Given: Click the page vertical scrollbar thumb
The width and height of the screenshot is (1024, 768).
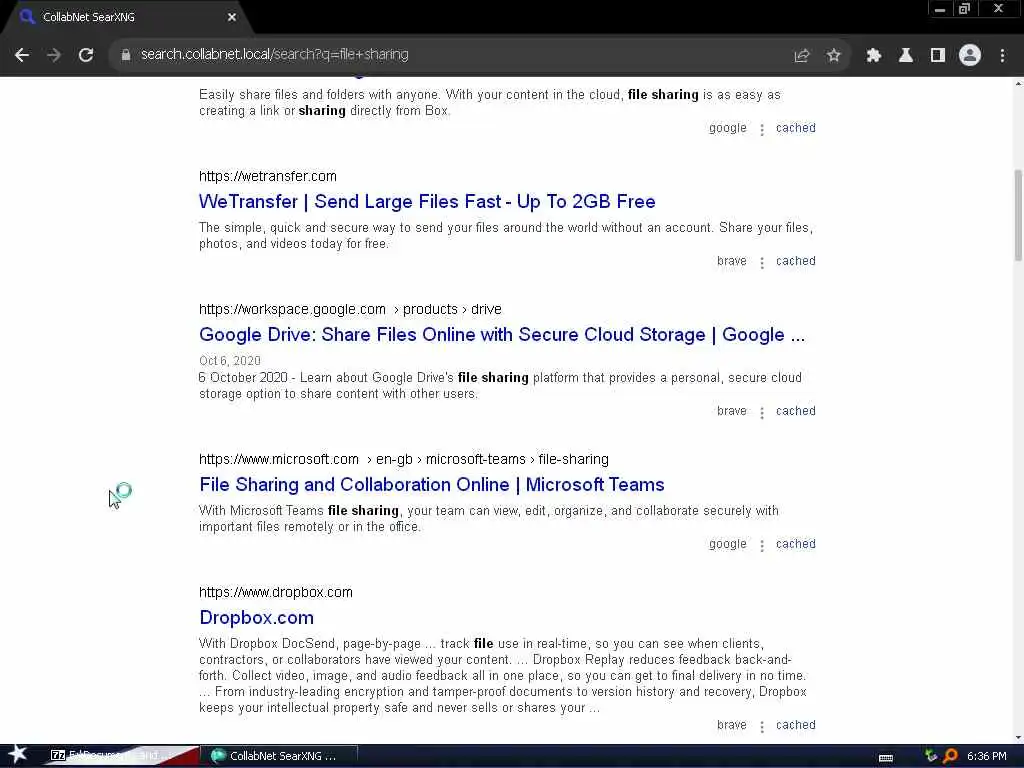Looking at the screenshot, I should click(1018, 216).
